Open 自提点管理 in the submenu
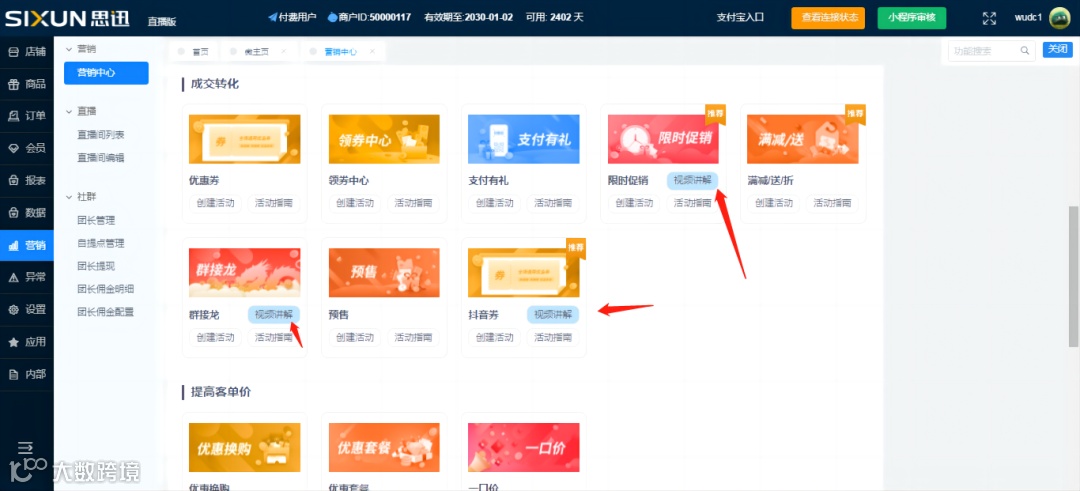The height and width of the screenshot is (491, 1080). coord(101,243)
